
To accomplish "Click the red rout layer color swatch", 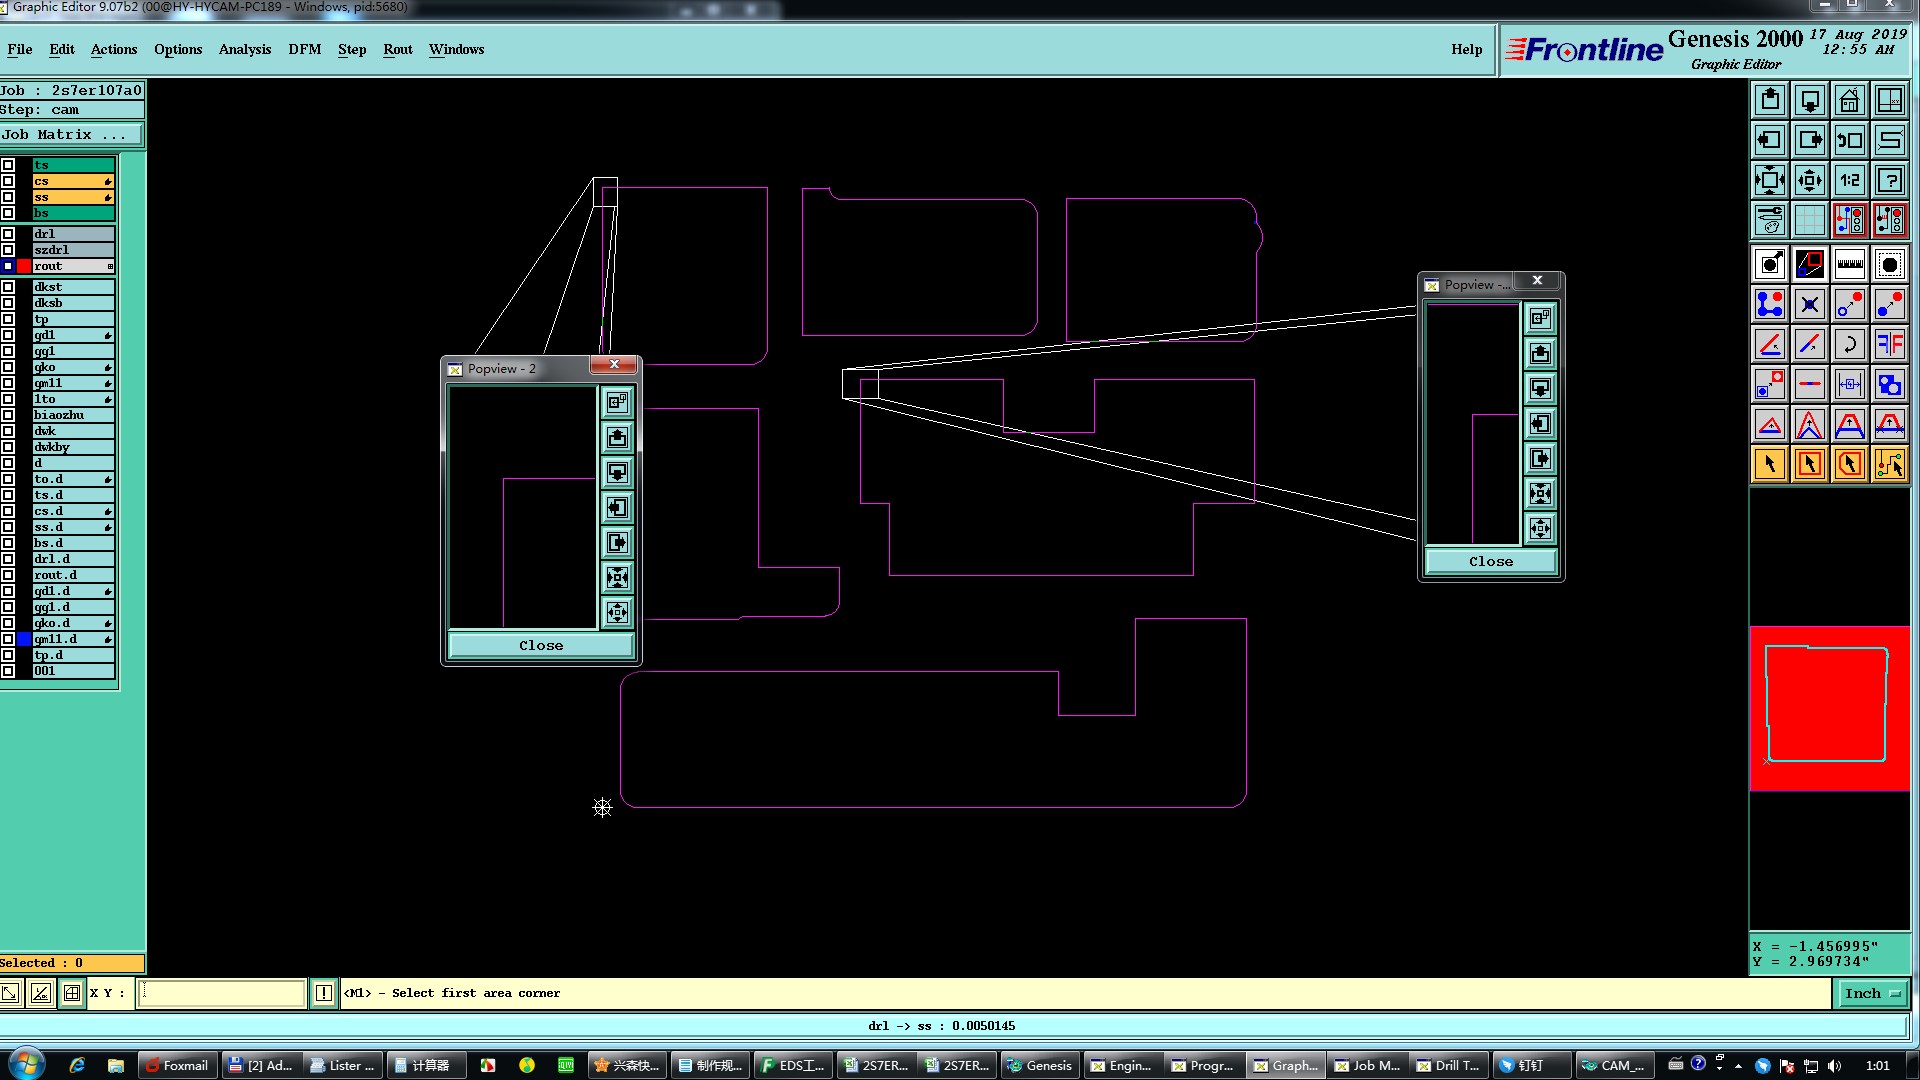I will tap(24, 266).
